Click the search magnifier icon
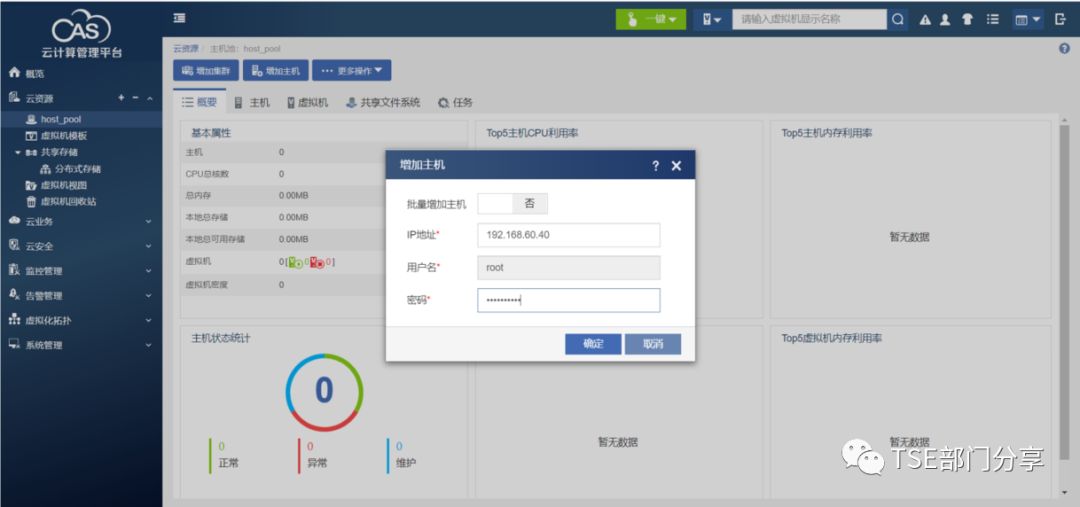This screenshot has height=507, width=1080. pos(897,19)
